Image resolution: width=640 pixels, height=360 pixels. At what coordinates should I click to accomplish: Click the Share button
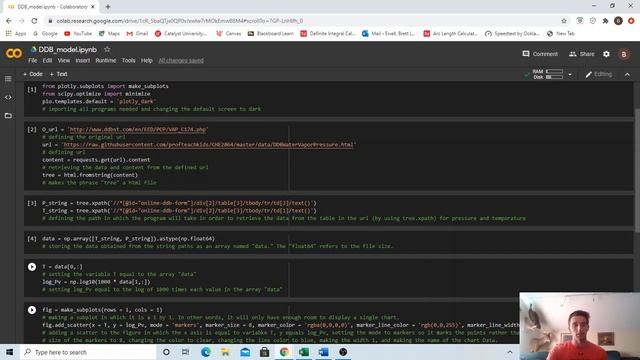582,54
